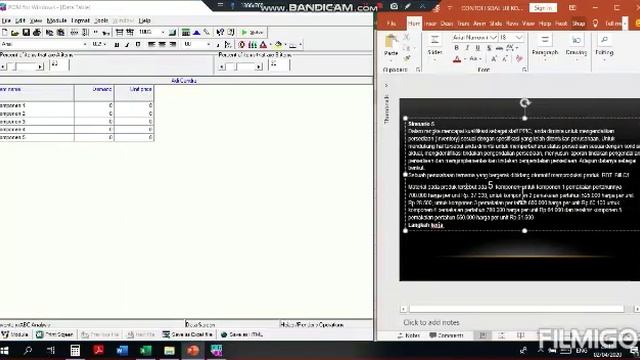Click the Demand column header
Image resolution: width=640 pixels, height=360 pixels.
pos(94,93)
